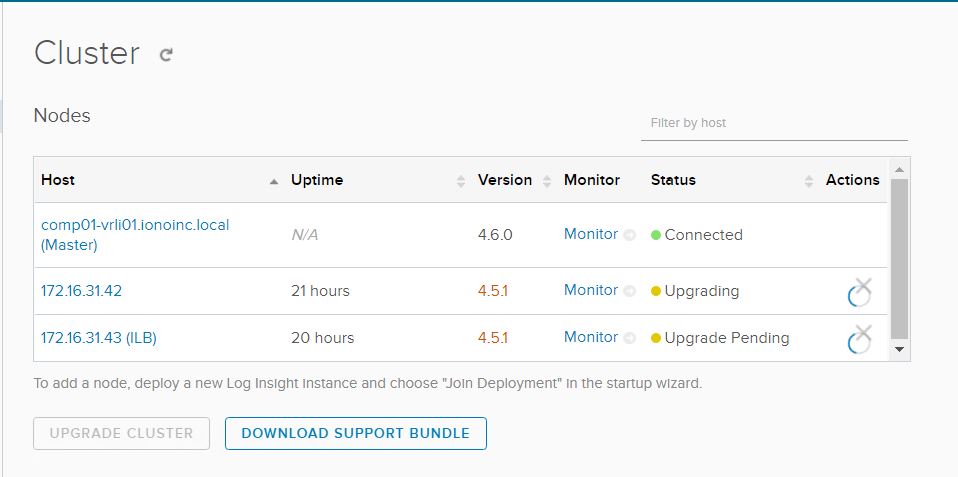Click remove icon for node 172.16.31.43 (ILB)

point(864,333)
